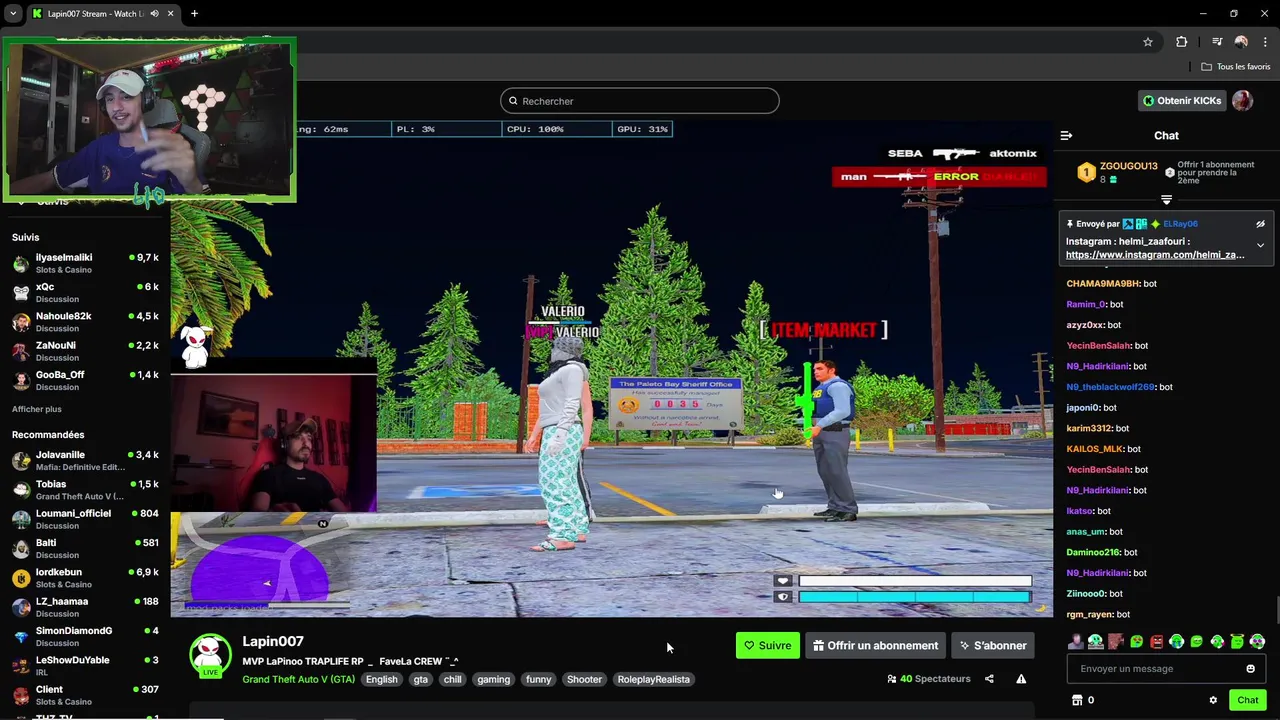
Task: Open Client recommended channel
Action: tap(85, 695)
